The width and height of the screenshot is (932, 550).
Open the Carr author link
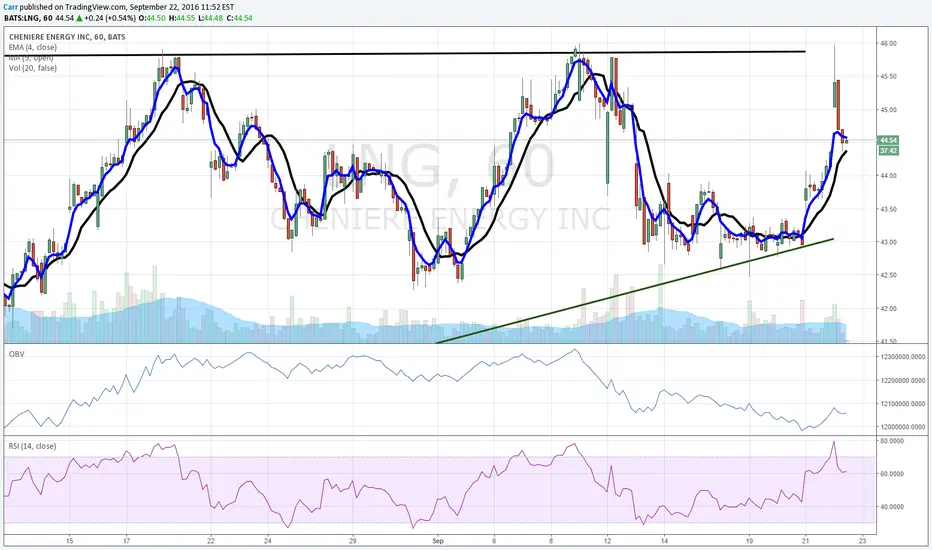coord(11,7)
